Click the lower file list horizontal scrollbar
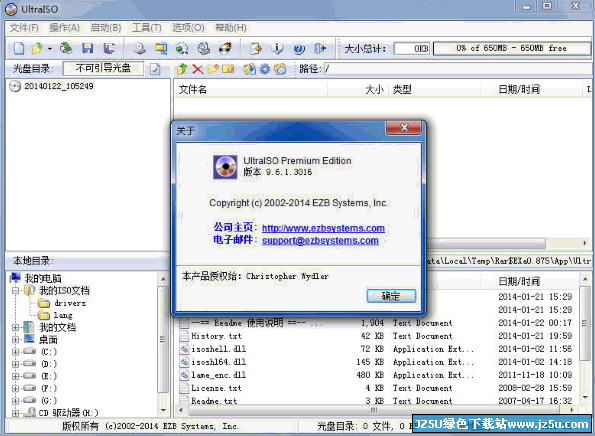 pyautogui.click(x=375, y=410)
